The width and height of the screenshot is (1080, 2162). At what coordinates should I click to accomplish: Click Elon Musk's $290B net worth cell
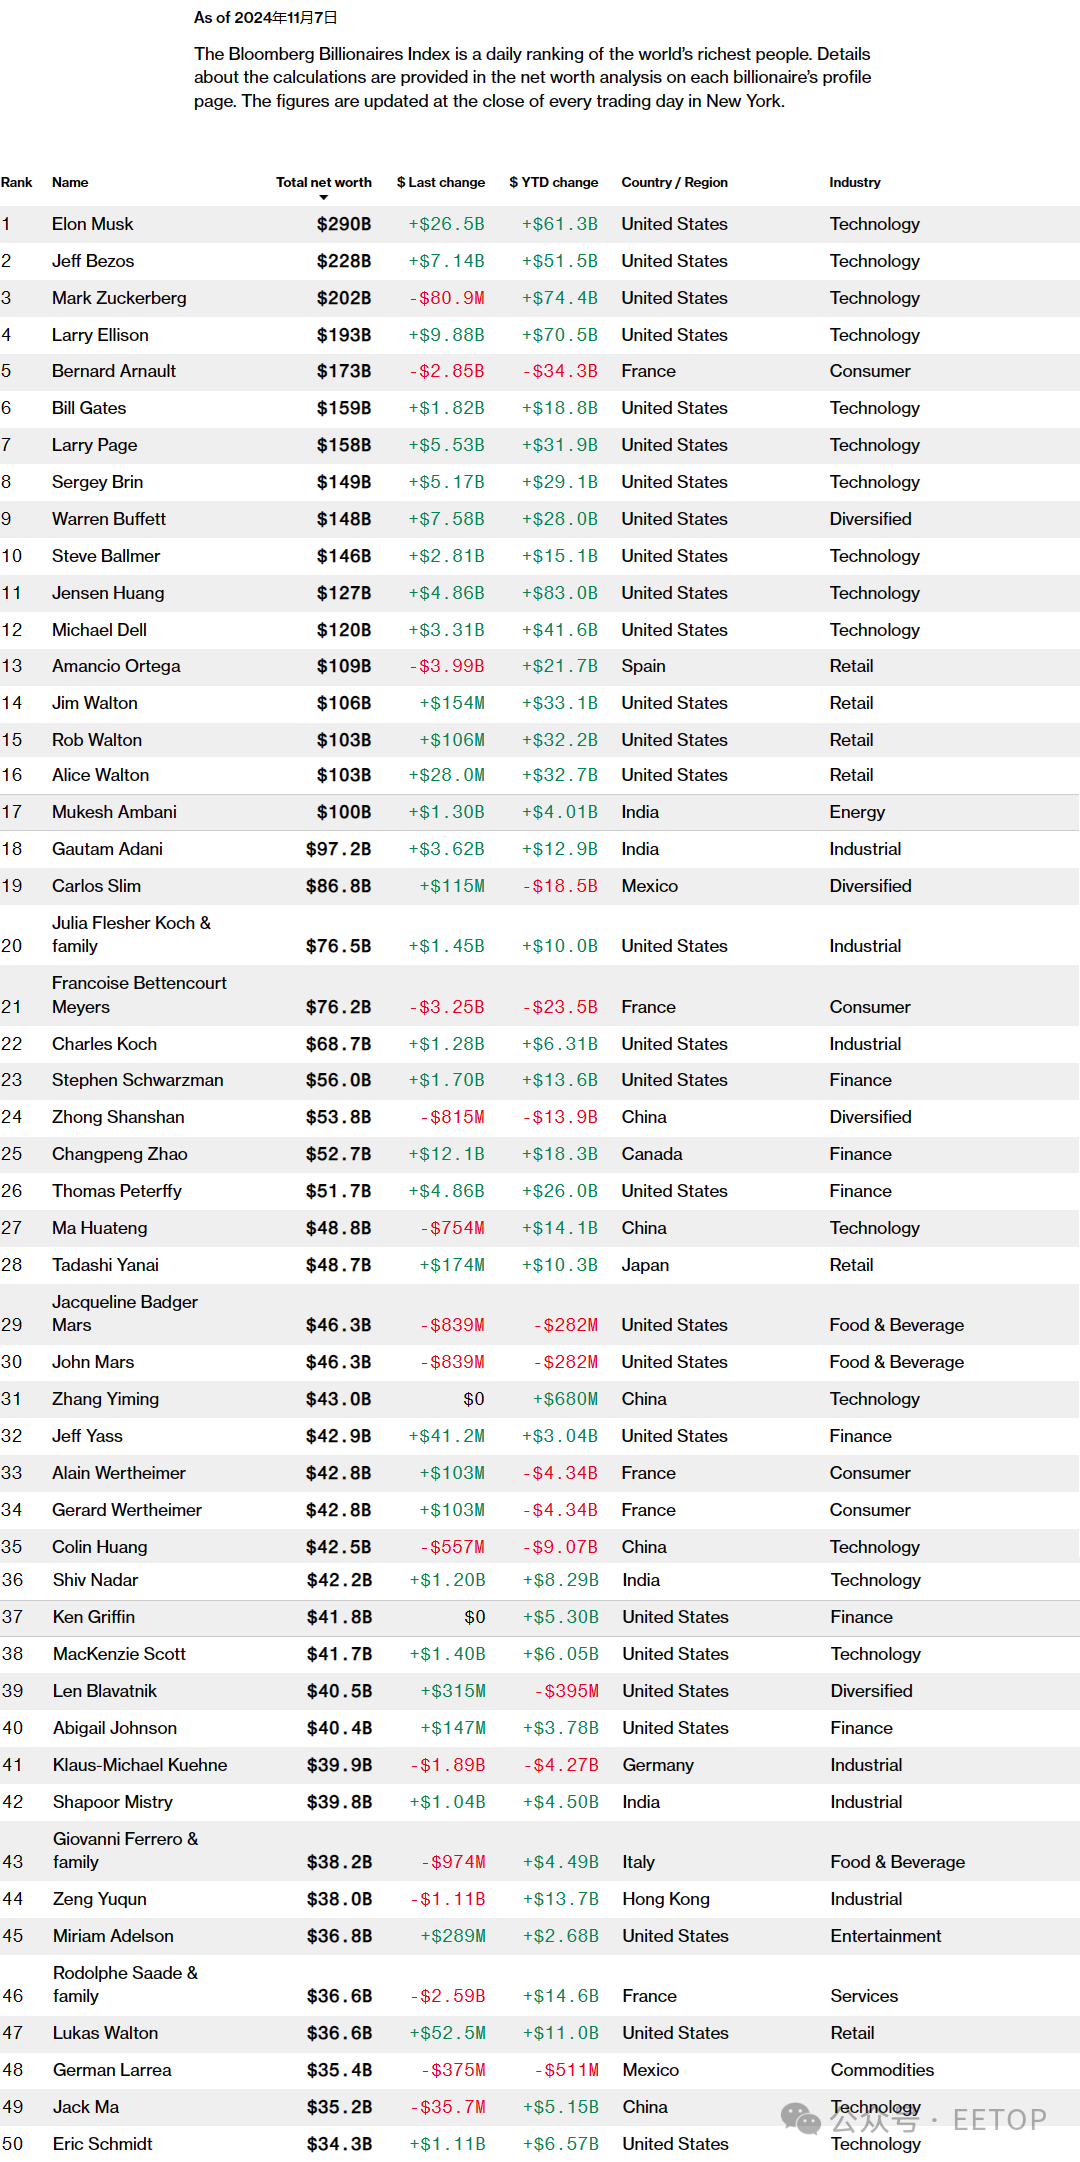344,224
